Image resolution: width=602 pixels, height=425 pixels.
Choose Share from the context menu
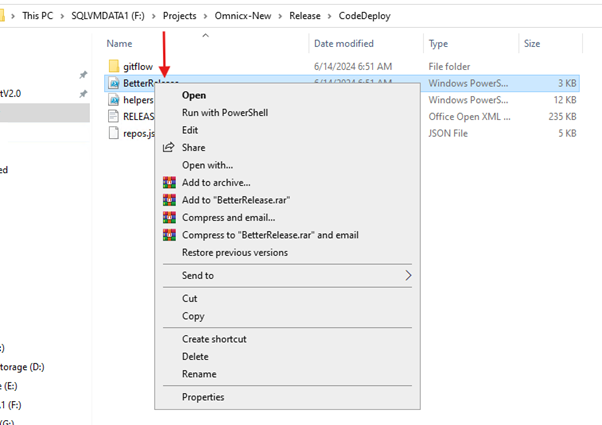click(194, 147)
